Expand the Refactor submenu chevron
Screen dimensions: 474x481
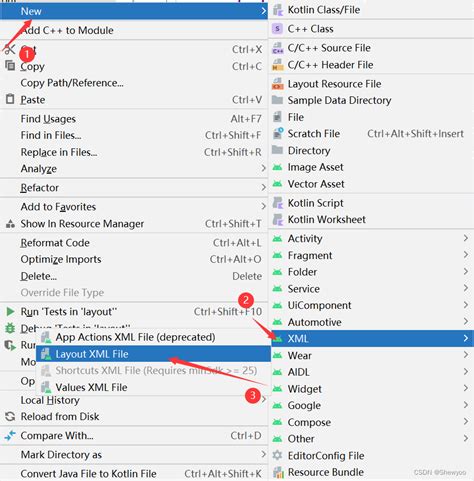(x=263, y=188)
